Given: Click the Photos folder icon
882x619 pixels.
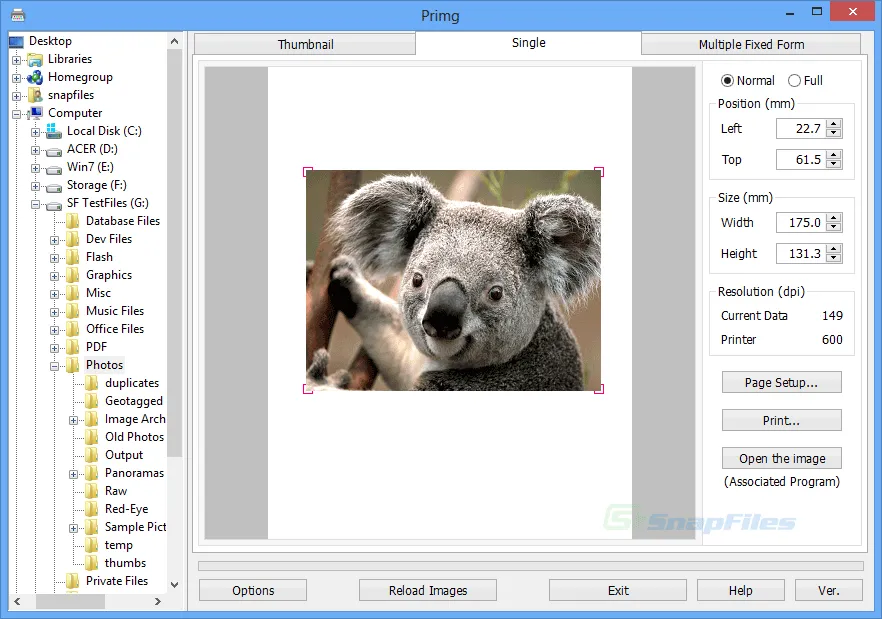Looking at the screenshot, I should [x=73, y=365].
